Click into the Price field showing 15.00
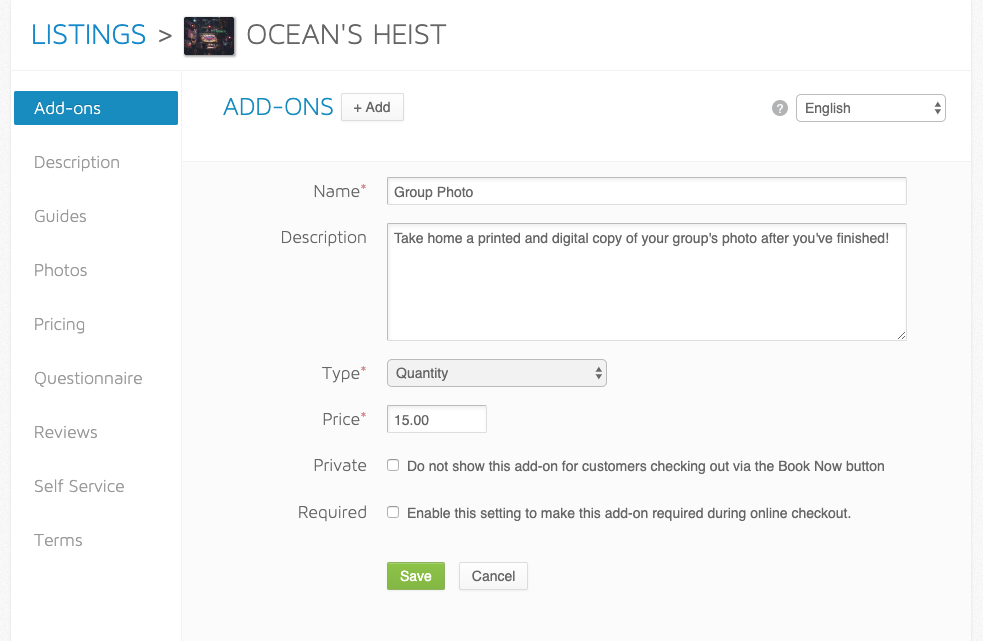This screenshot has width=983, height=641. (437, 419)
